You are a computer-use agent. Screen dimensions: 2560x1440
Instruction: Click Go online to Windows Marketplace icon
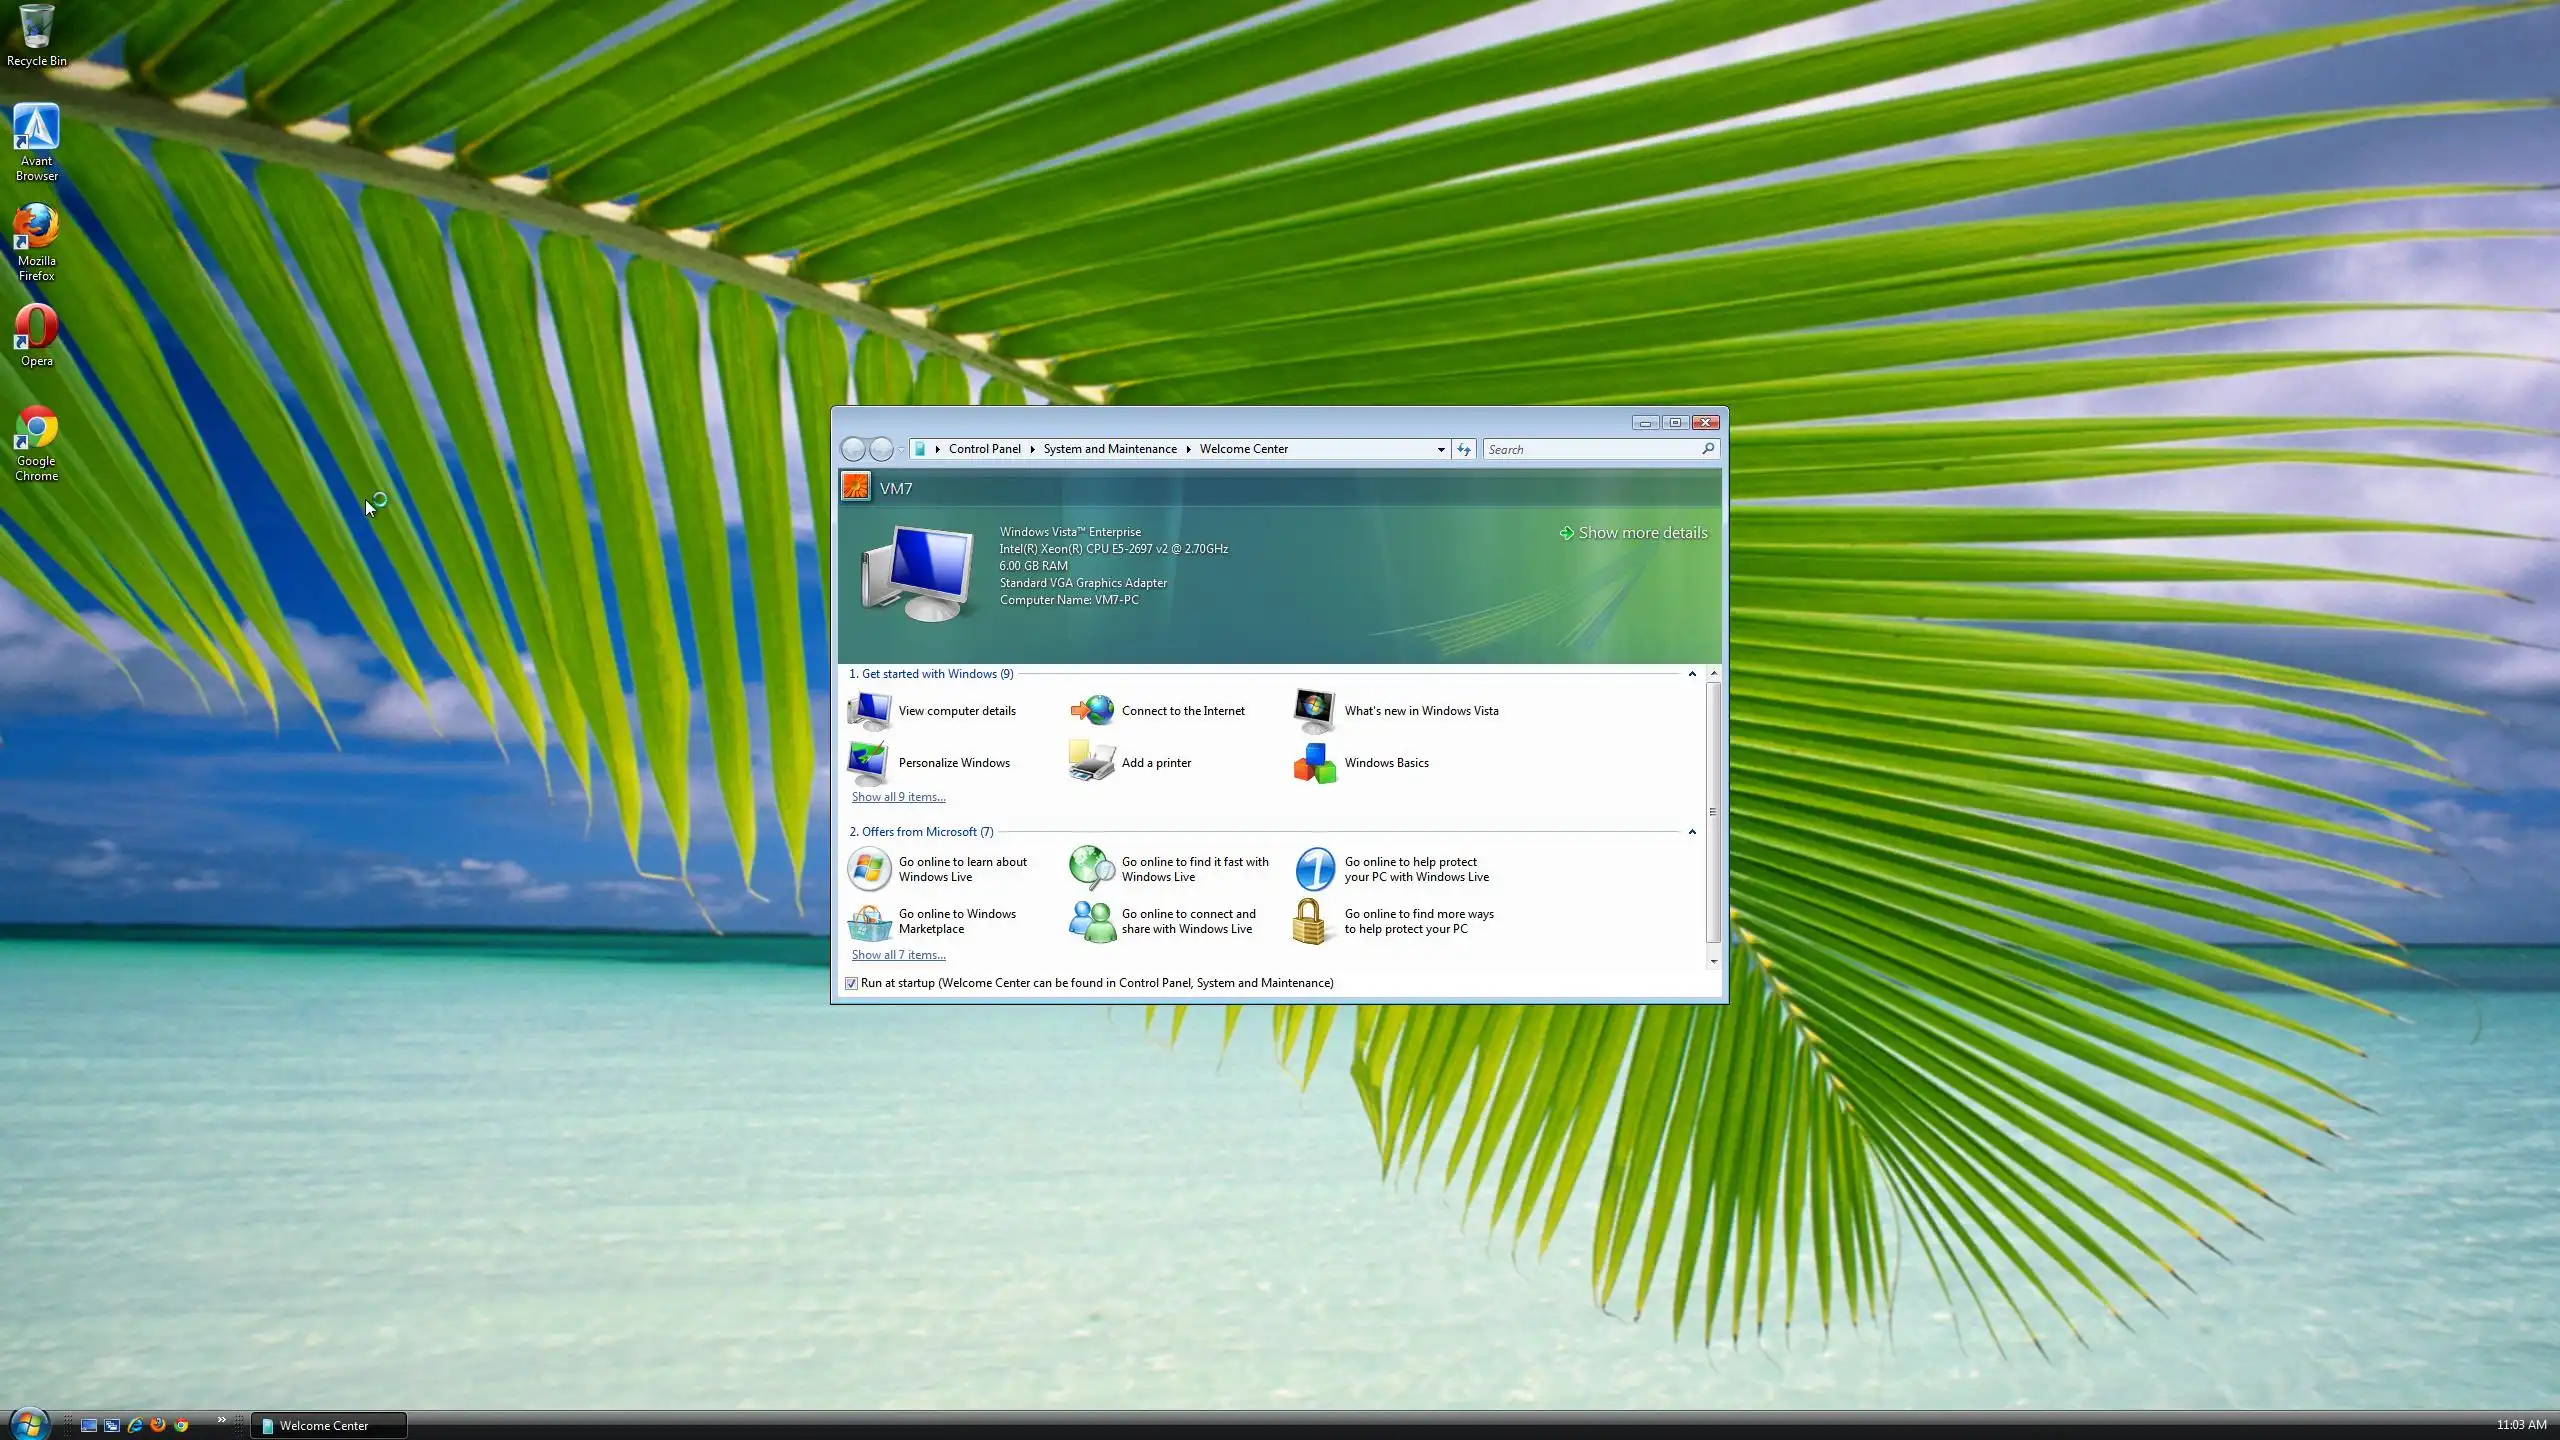[869, 921]
